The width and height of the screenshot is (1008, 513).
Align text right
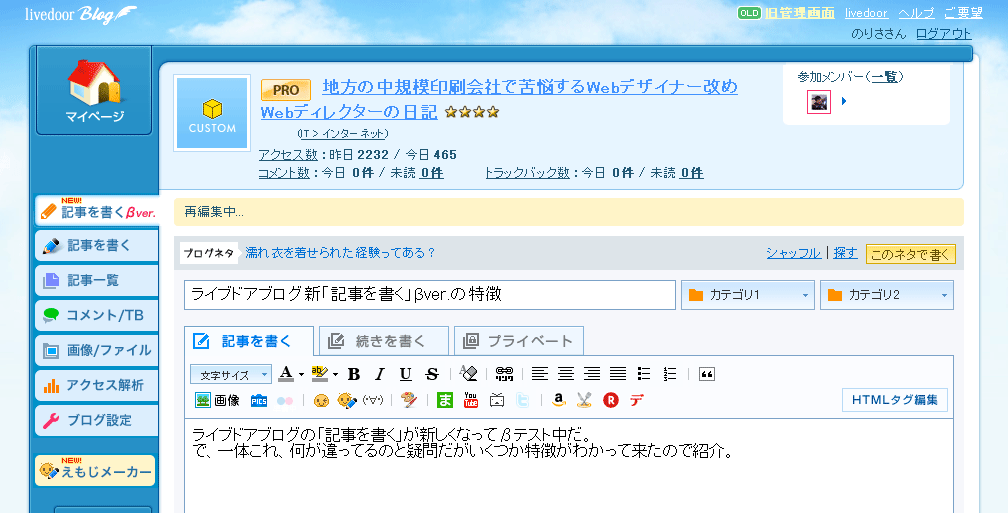click(x=591, y=374)
